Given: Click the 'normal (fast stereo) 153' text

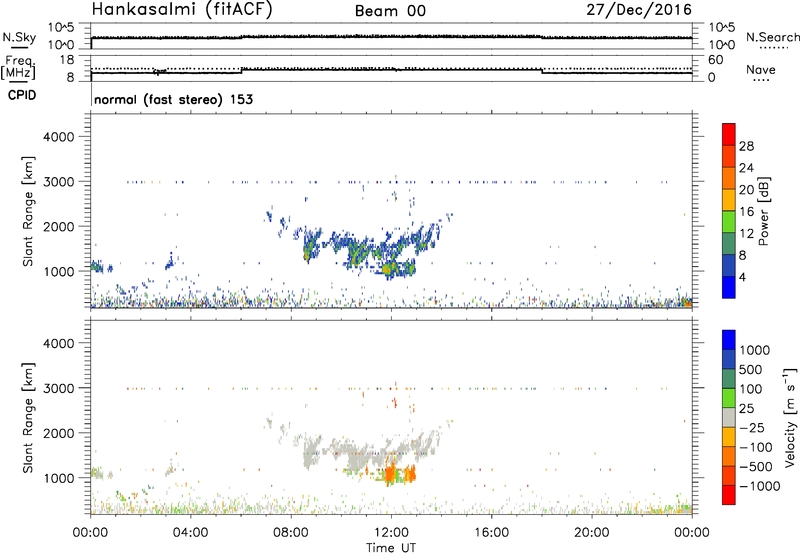Looking at the screenshot, I should [173, 99].
